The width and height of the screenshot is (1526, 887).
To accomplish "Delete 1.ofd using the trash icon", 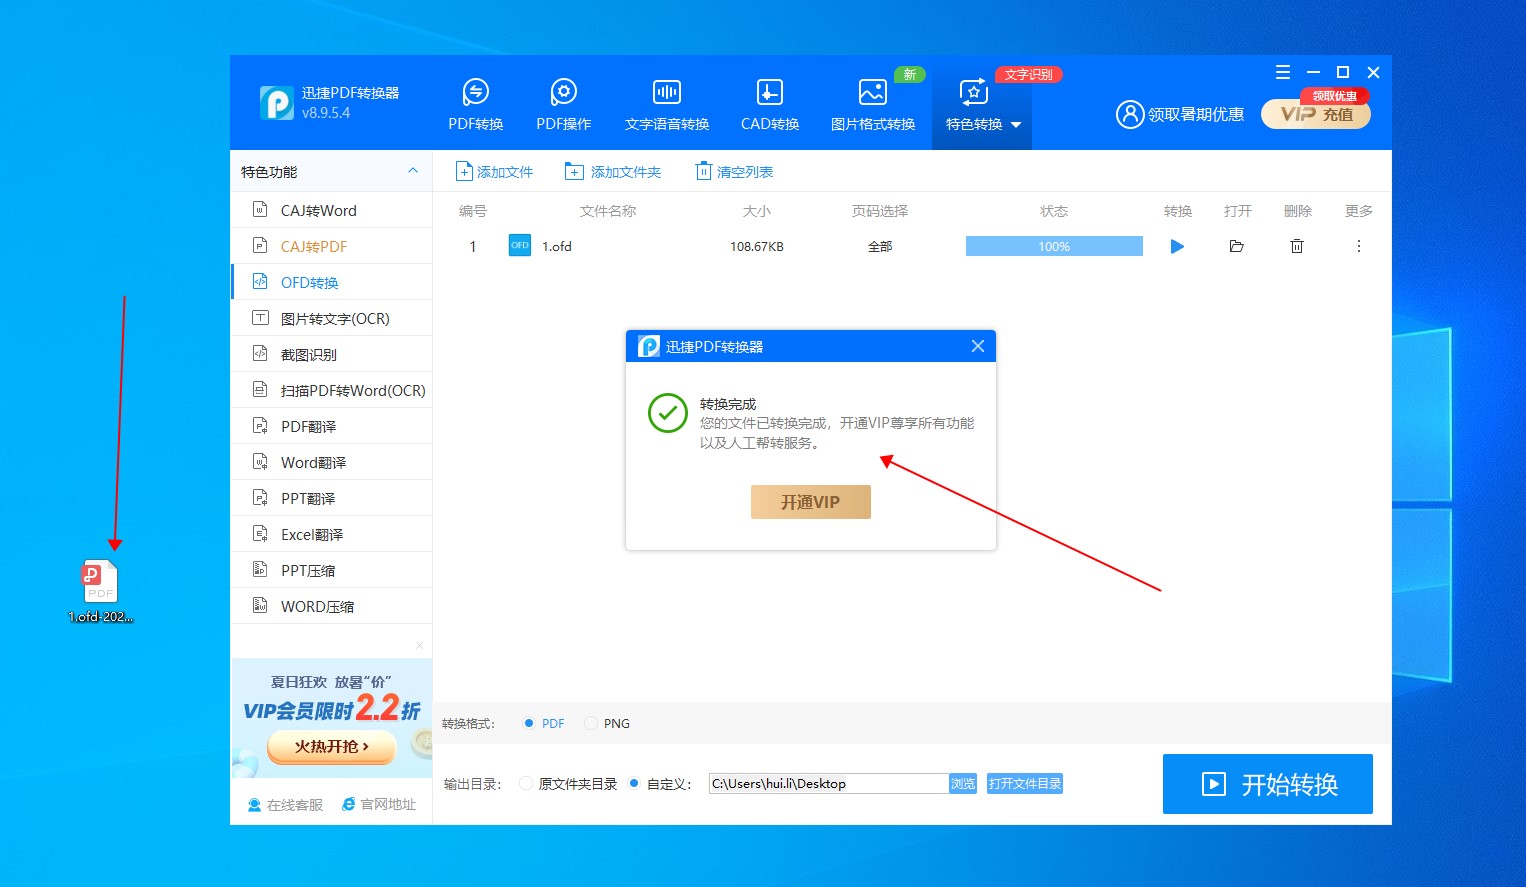I will coord(1297,246).
